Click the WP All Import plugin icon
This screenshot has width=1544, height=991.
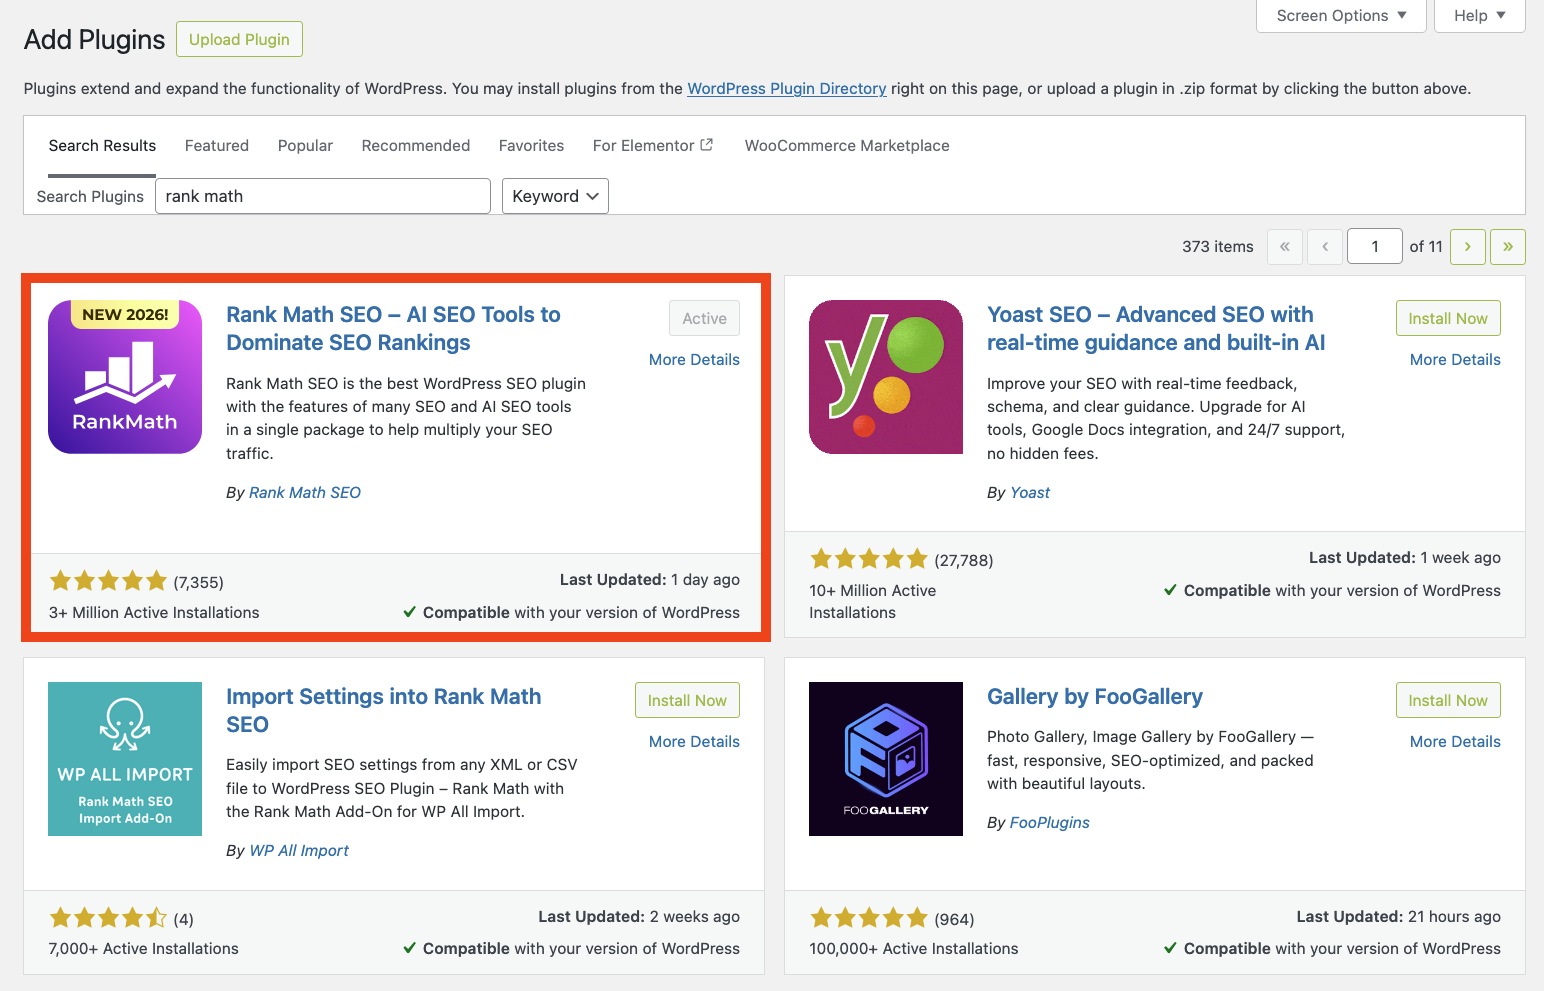124,758
